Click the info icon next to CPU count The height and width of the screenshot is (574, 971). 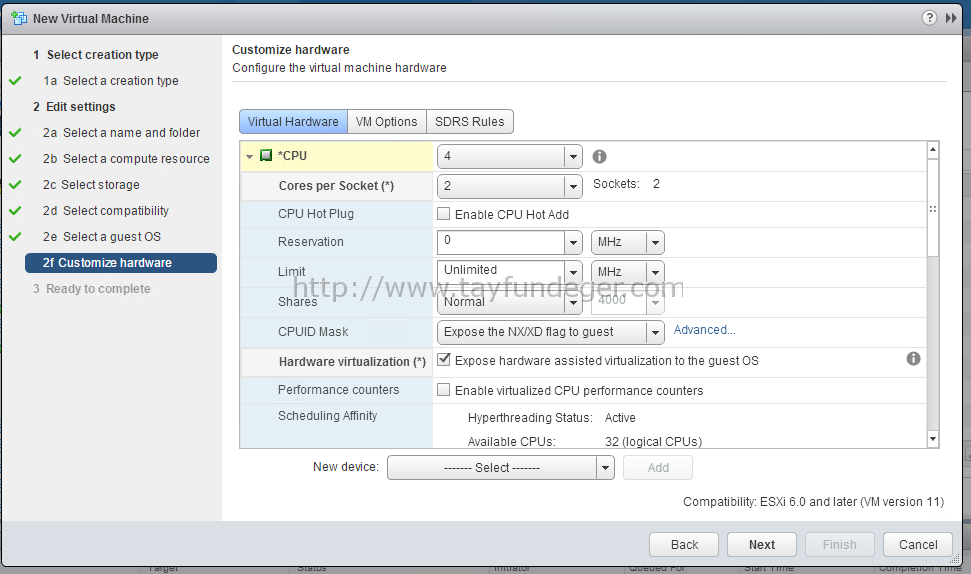[x=599, y=157]
